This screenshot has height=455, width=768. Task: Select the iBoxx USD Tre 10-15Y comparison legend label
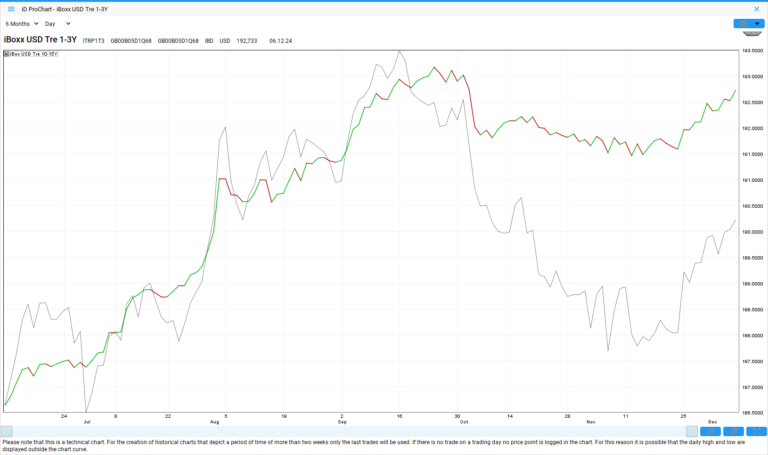pos(33,54)
